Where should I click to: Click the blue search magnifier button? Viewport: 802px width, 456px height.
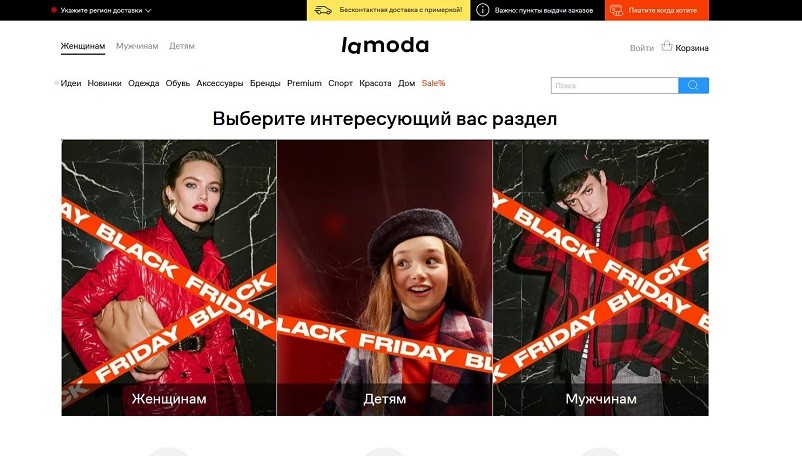tap(693, 85)
